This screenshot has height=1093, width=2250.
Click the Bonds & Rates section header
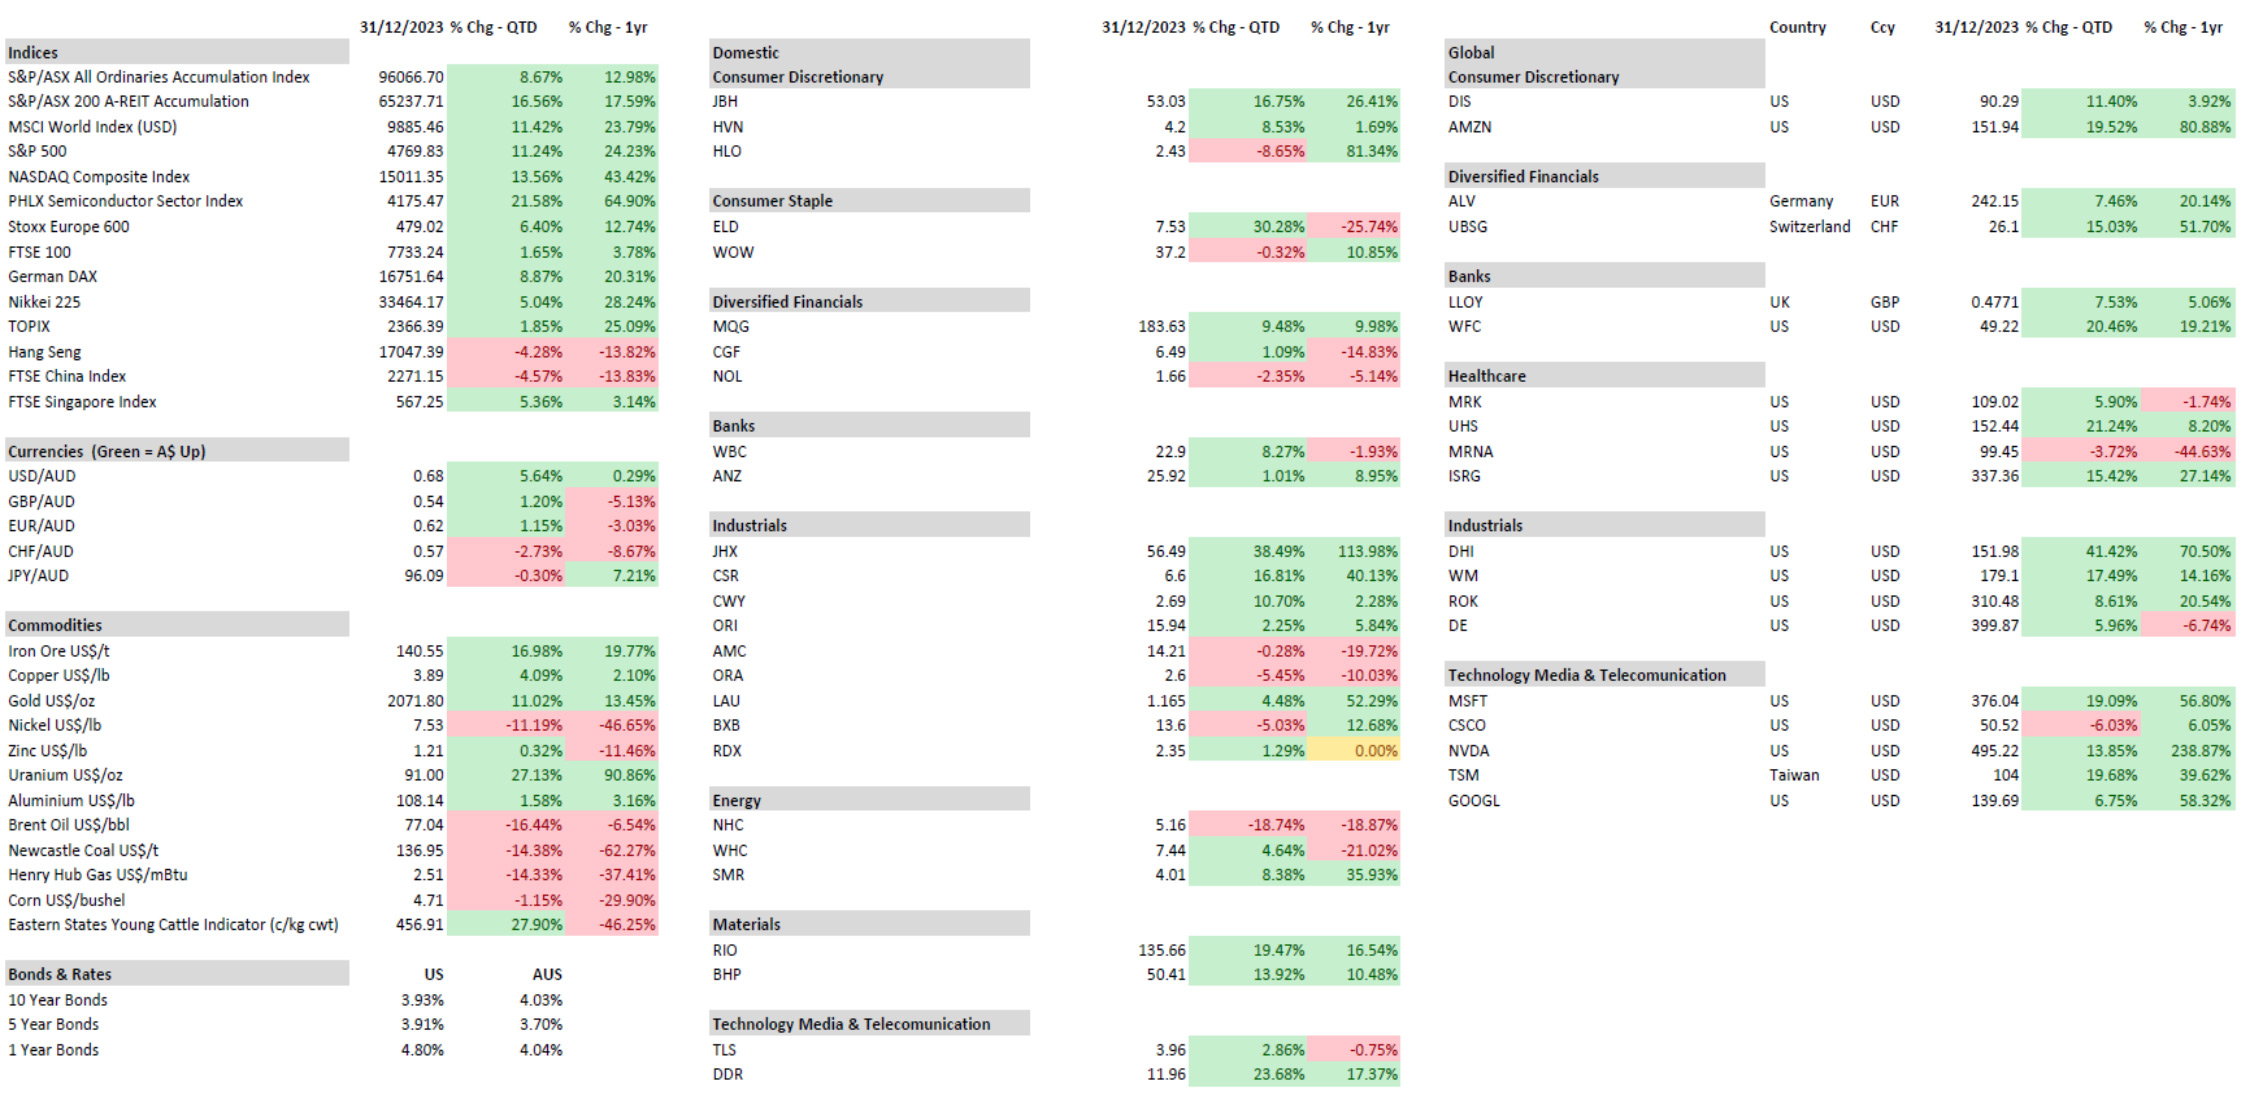tap(60, 974)
